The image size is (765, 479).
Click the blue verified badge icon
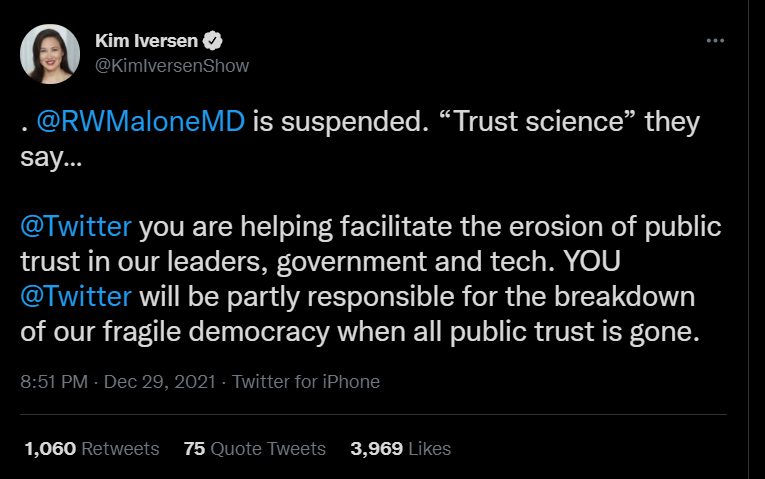pyautogui.click(x=214, y=41)
